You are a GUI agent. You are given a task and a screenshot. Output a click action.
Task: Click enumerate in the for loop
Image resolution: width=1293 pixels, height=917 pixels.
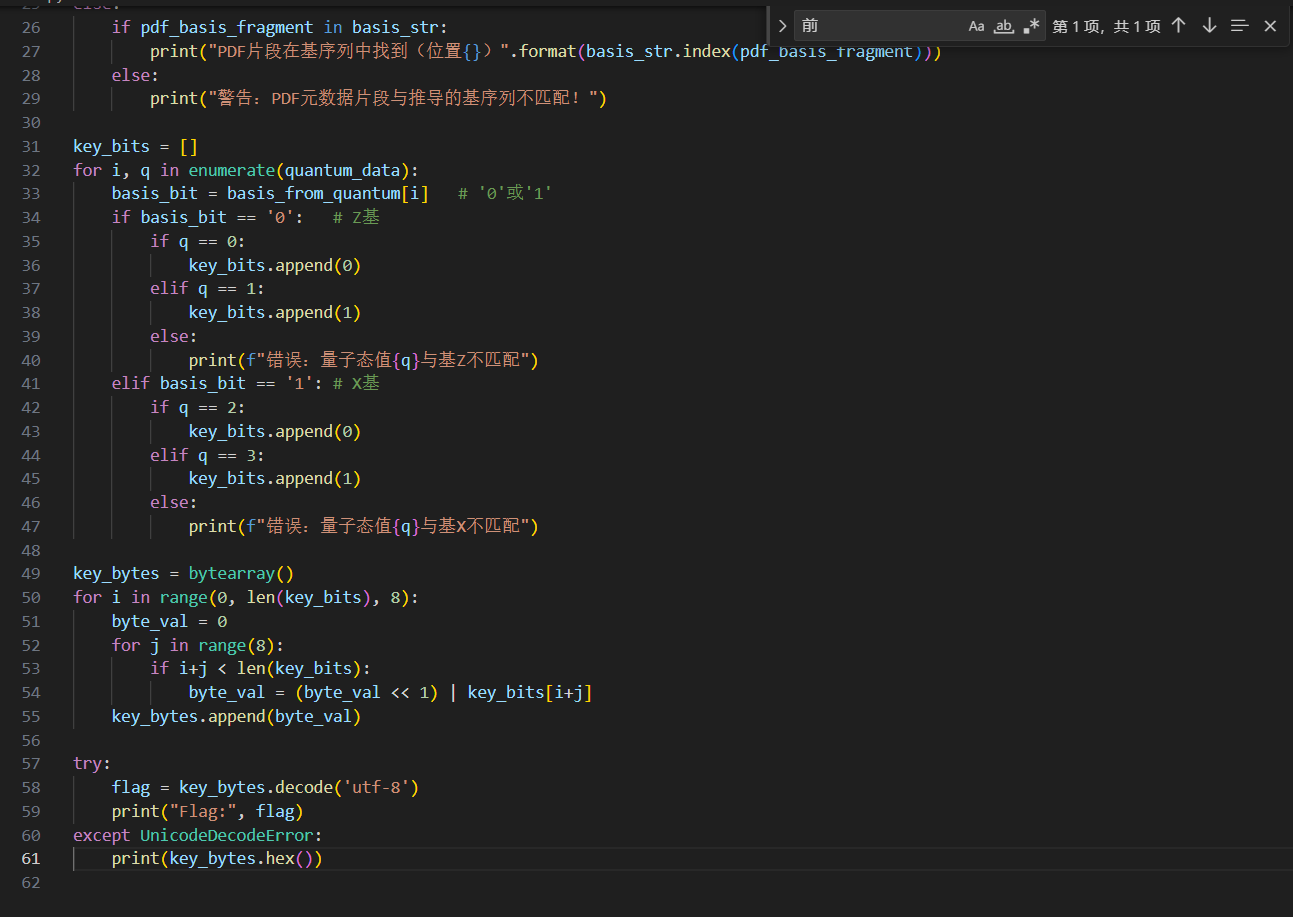pos(231,170)
